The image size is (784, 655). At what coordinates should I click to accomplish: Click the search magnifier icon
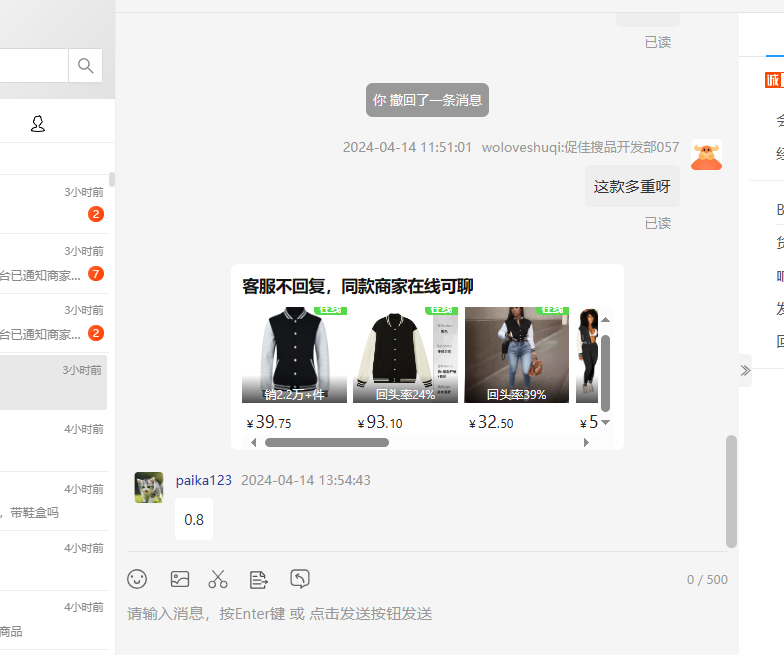coord(86,66)
